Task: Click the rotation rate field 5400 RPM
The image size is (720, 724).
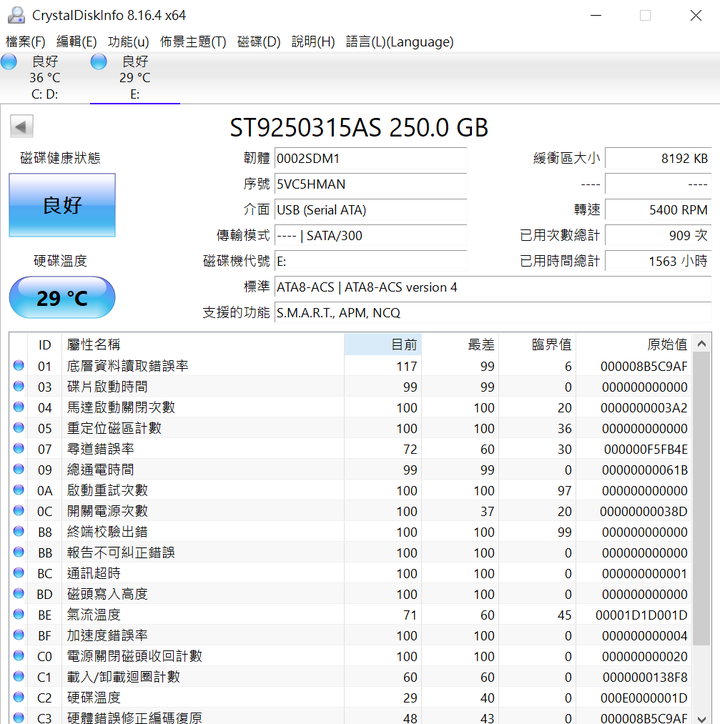Action: click(x=658, y=210)
